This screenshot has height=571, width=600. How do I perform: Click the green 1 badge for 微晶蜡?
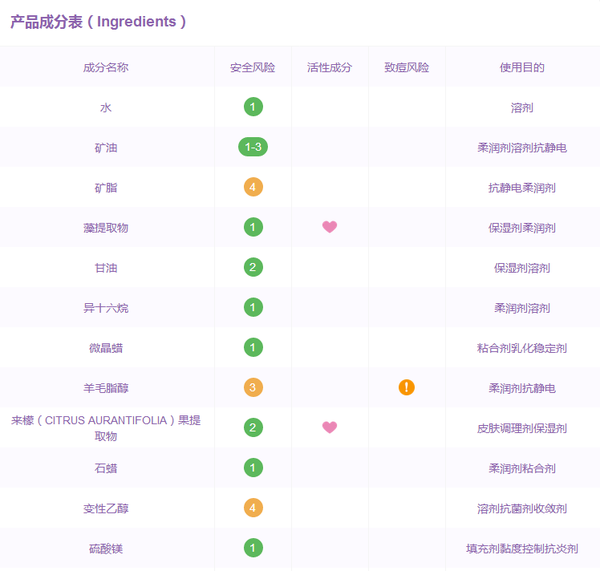[253, 347]
